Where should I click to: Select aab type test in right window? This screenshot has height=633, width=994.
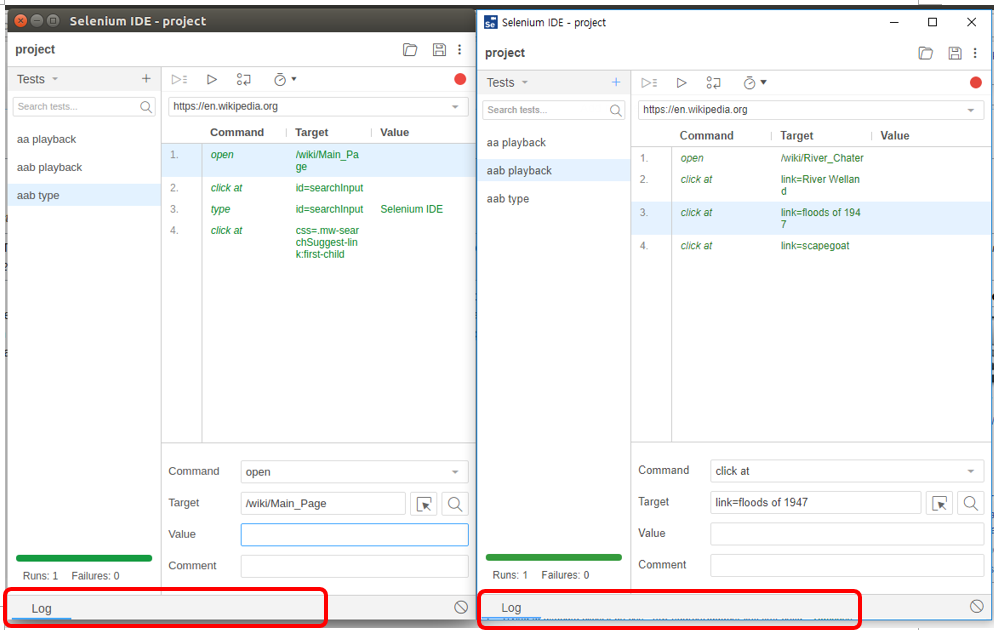(555, 198)
